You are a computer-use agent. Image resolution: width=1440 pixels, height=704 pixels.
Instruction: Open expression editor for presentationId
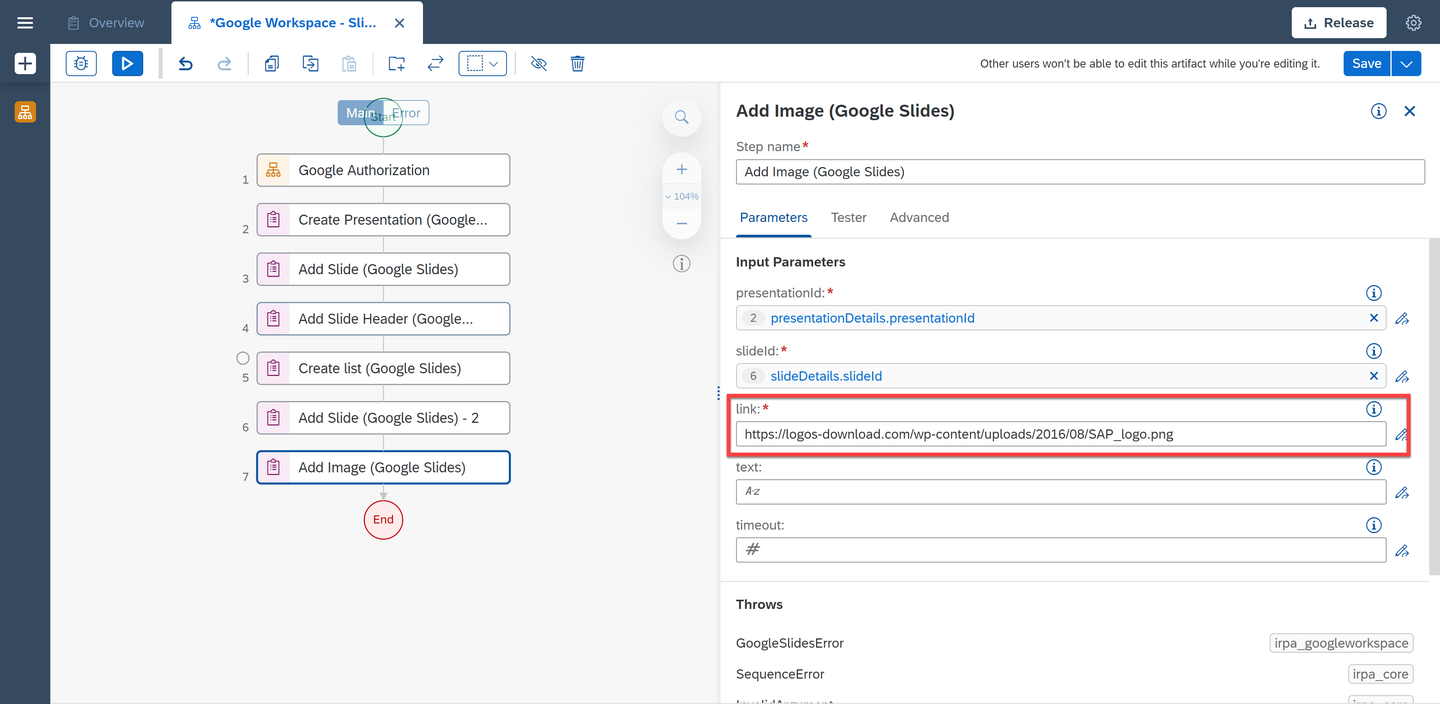[1402, 319]
